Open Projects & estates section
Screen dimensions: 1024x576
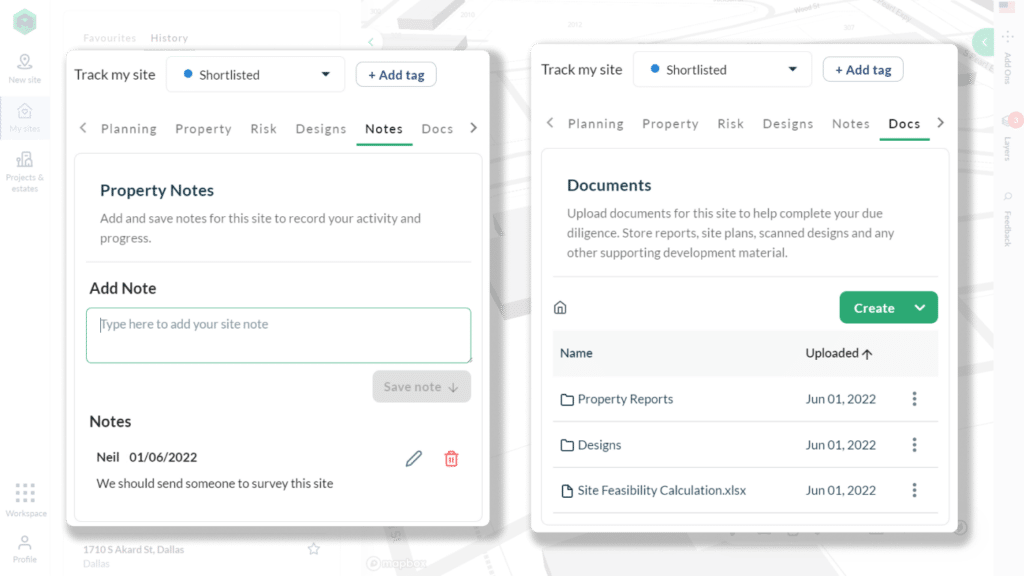coord(24,171)
